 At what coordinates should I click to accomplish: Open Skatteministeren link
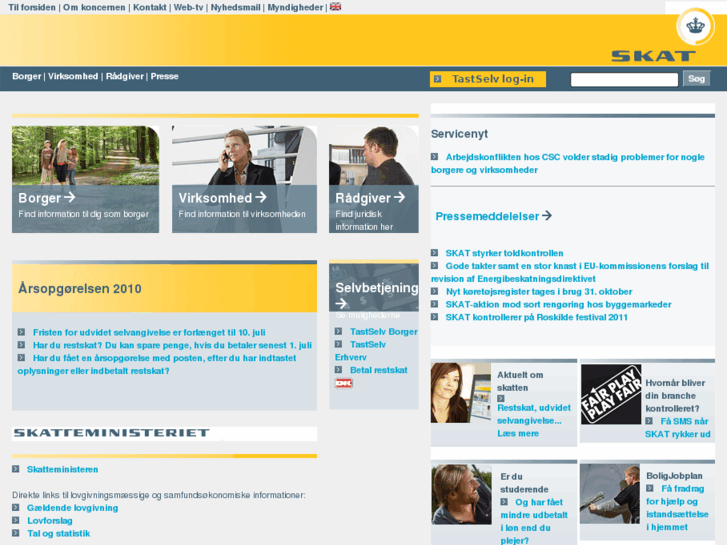point(62,469)
